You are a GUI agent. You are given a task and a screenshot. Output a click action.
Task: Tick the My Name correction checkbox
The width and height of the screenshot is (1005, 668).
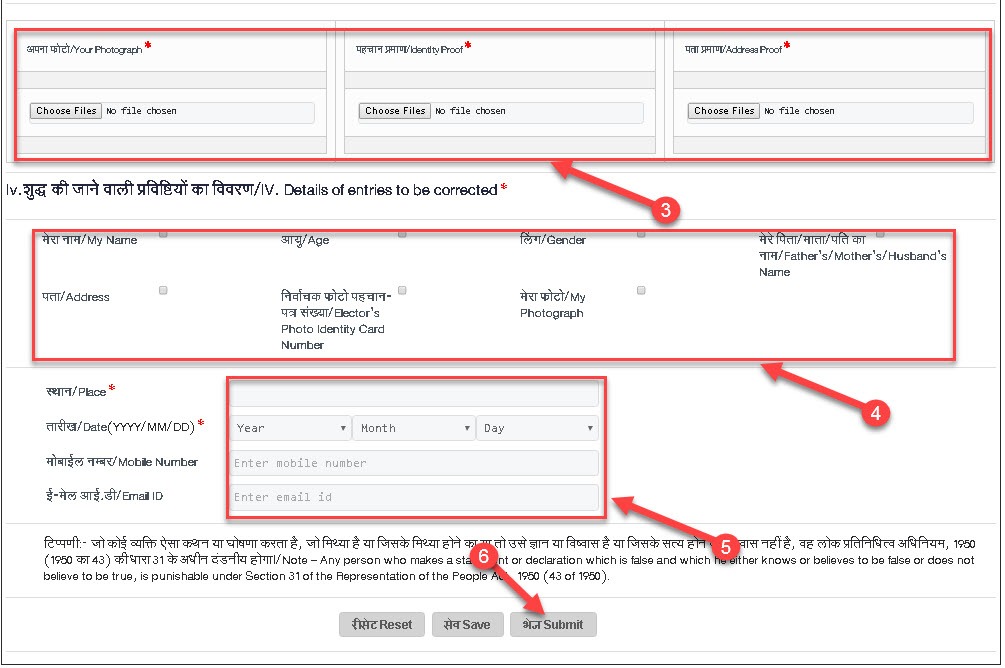[x=163, y=234]
